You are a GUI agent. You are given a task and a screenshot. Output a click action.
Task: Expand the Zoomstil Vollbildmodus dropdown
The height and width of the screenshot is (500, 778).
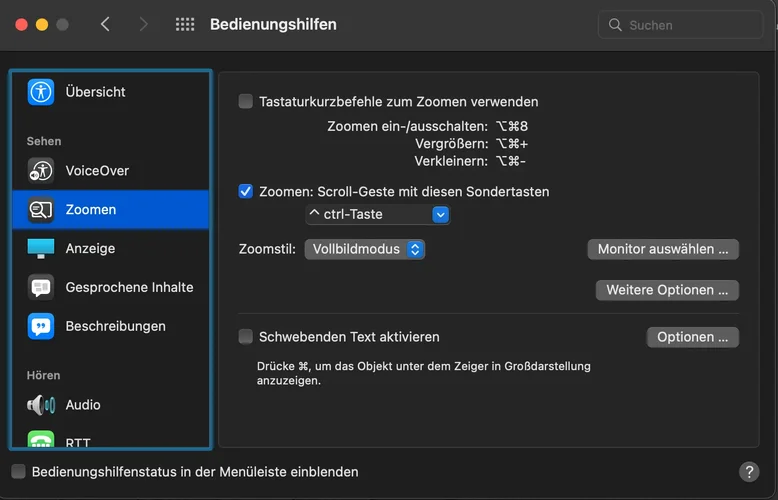pyautogui.click(x=365, y=249)
